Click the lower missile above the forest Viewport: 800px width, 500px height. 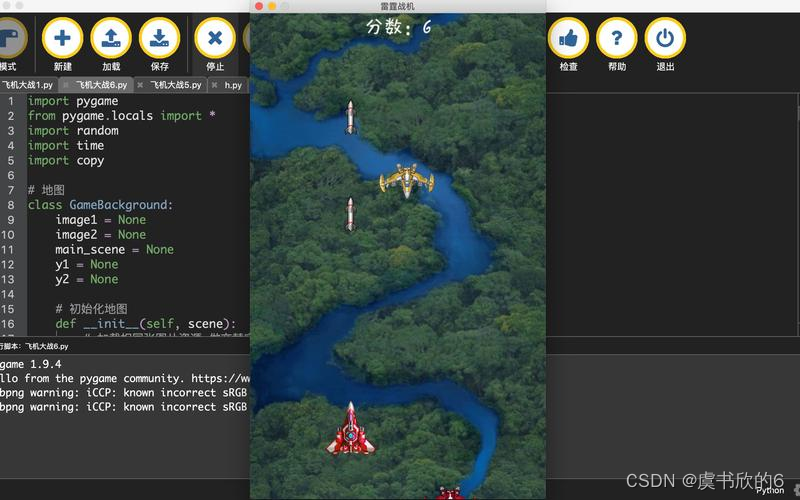tap(350, 215)
